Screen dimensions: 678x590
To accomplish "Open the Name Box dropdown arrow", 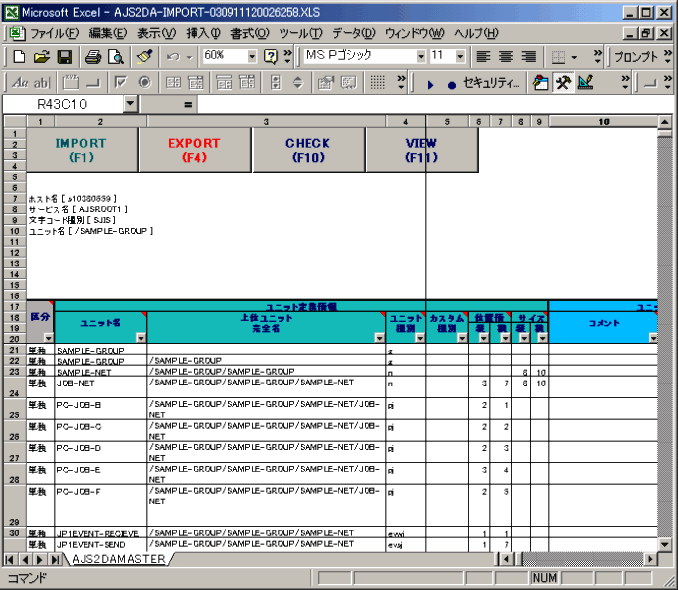I will pyautogui.click(x=130, y=104).
